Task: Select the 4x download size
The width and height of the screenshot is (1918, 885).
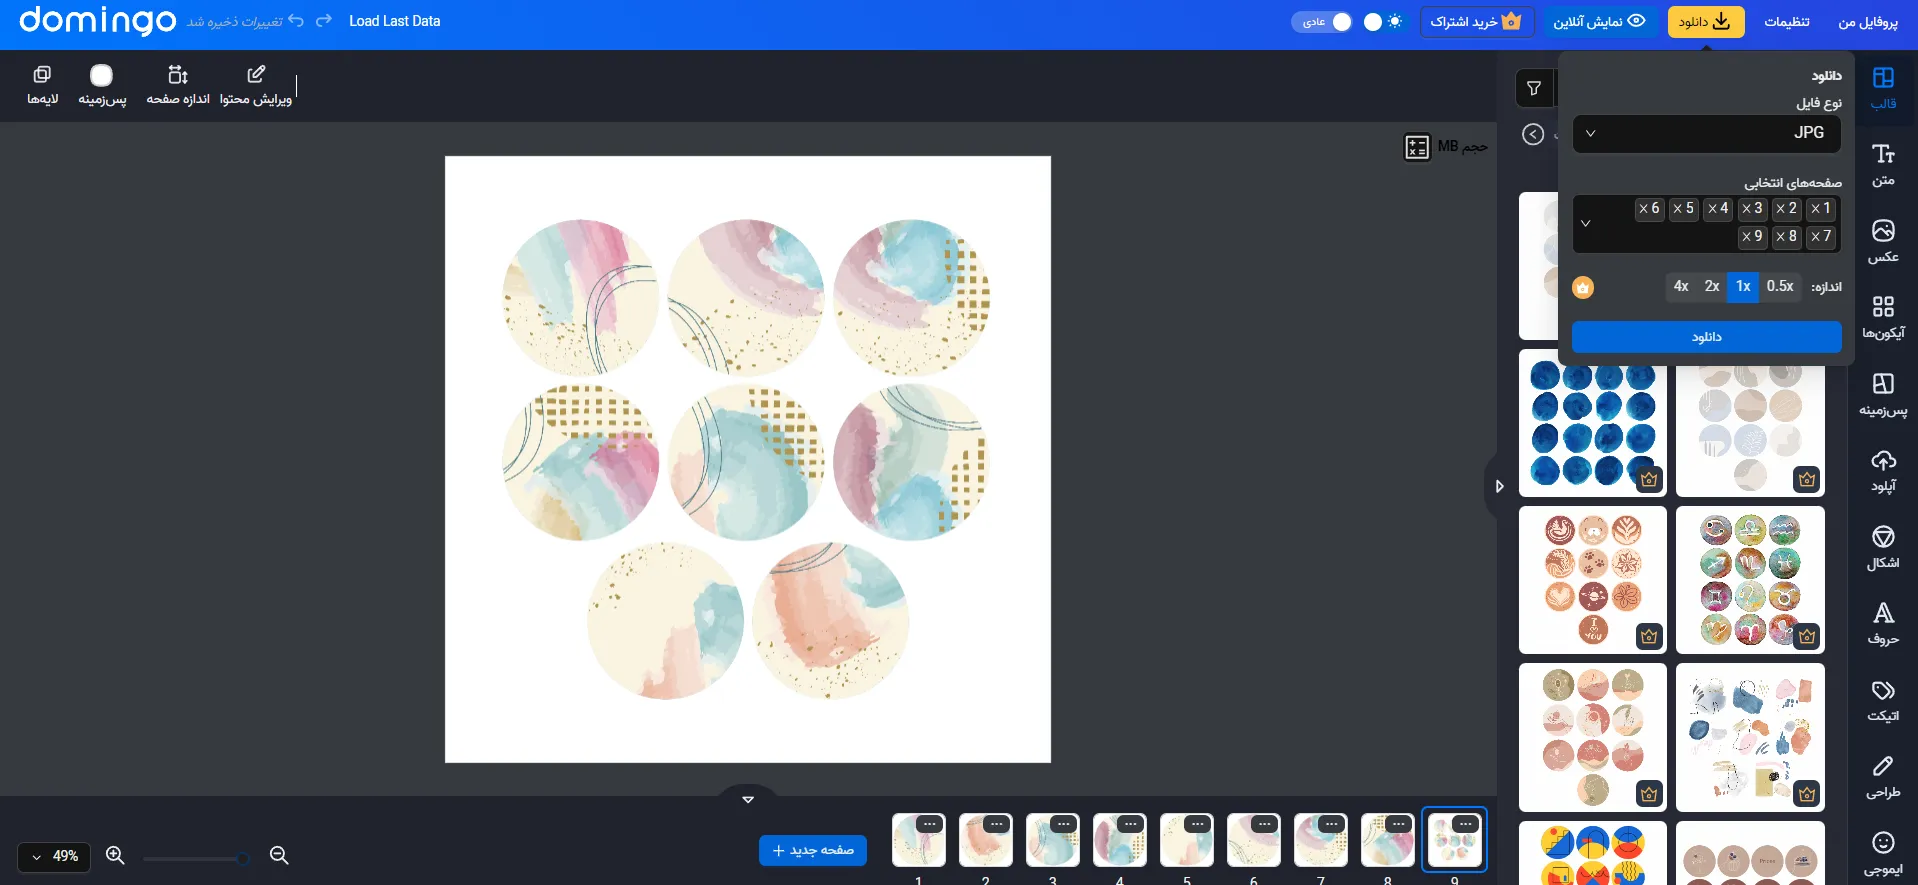Action: click(x=1681, y=286)
